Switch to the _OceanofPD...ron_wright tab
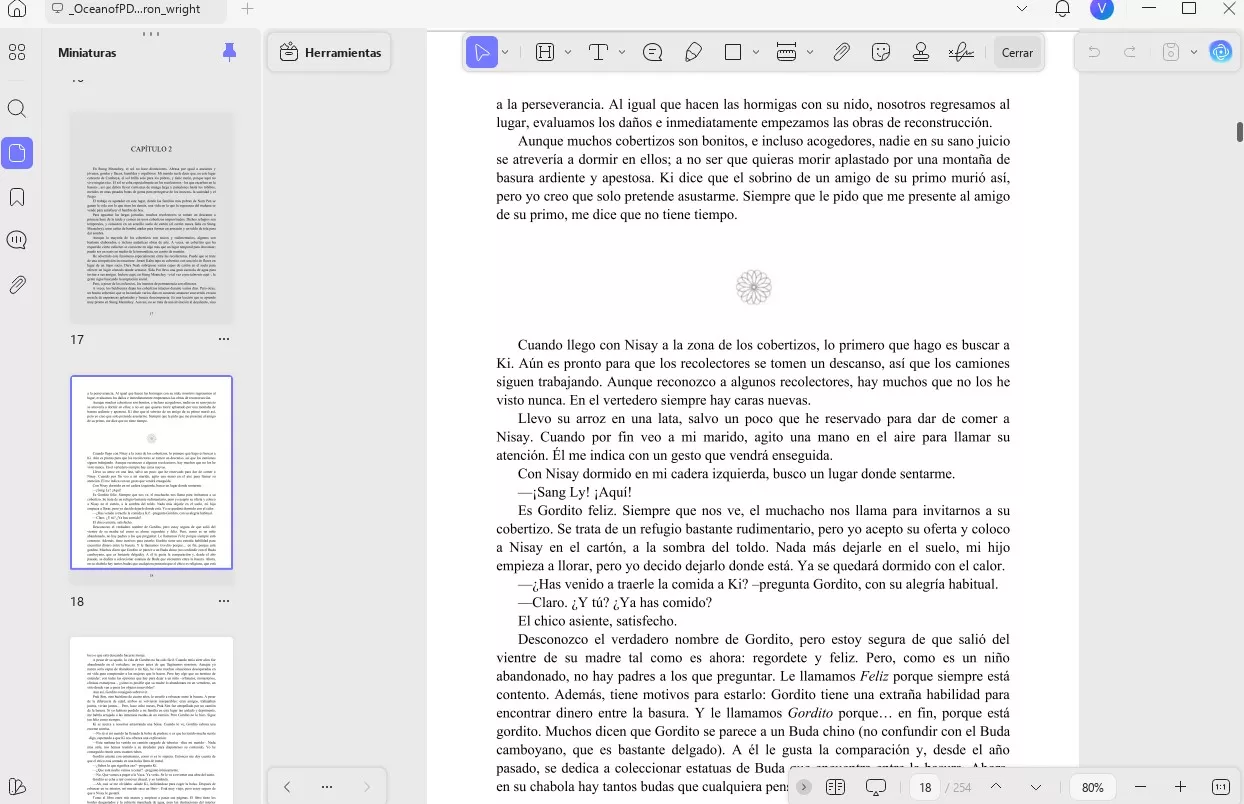 pyautogui.click(x=136, y=9)
